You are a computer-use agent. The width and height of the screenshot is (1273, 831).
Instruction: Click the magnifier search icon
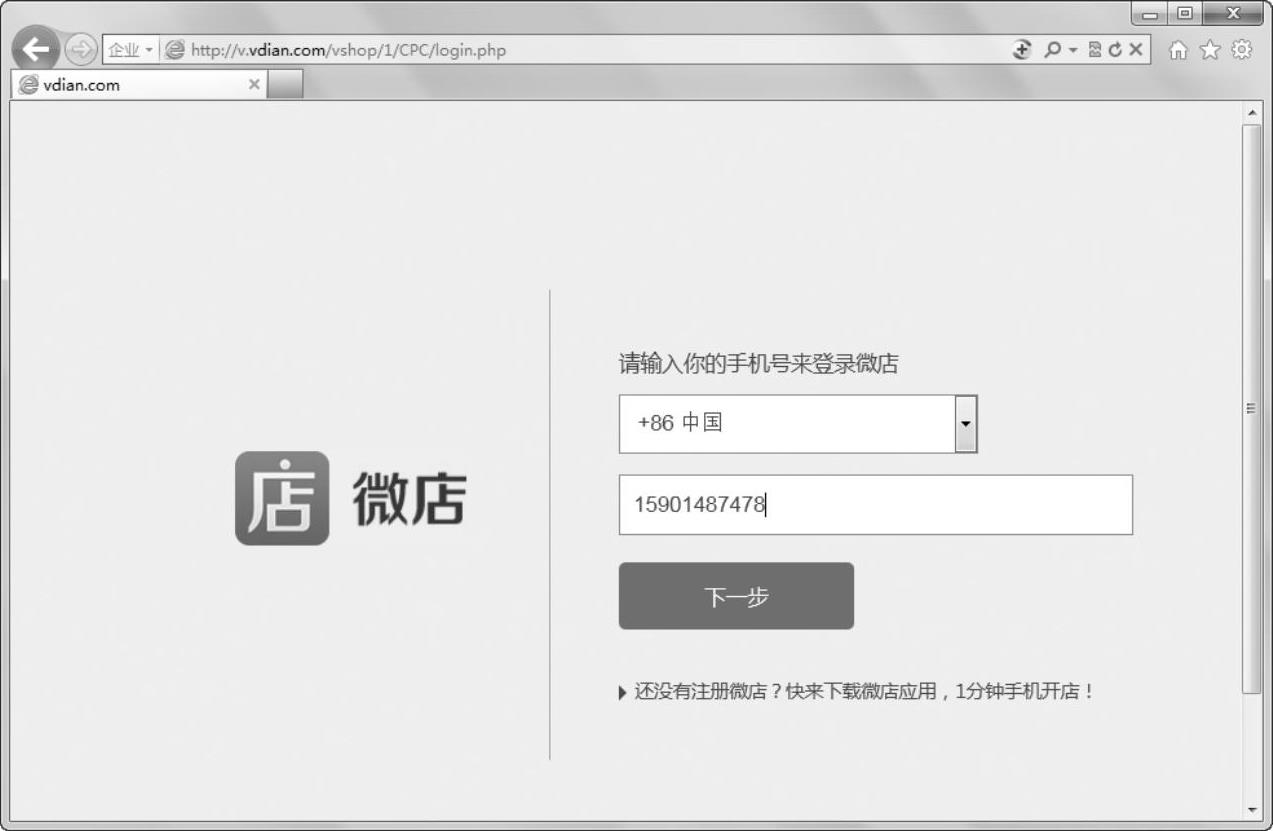pos(1051,49)
